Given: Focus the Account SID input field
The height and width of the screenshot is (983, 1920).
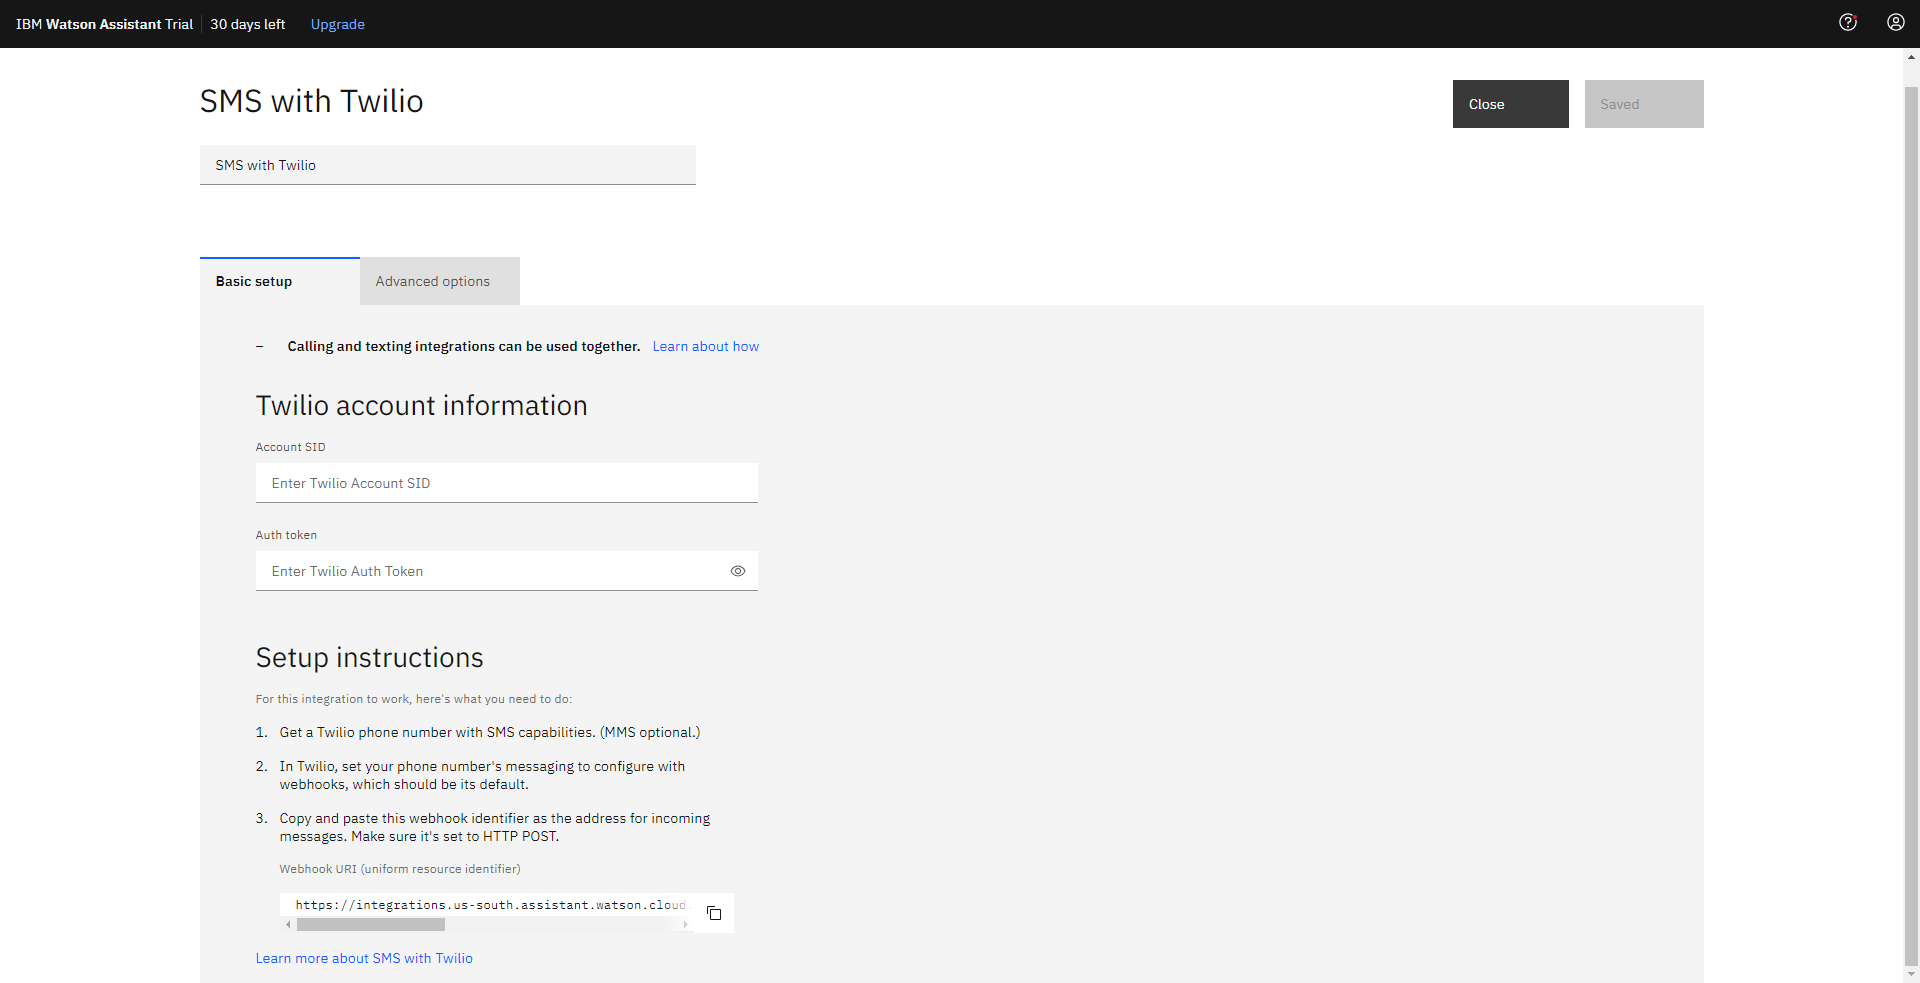Looking at the screenshot, I should pyautogui.click(x=507, y=483).
